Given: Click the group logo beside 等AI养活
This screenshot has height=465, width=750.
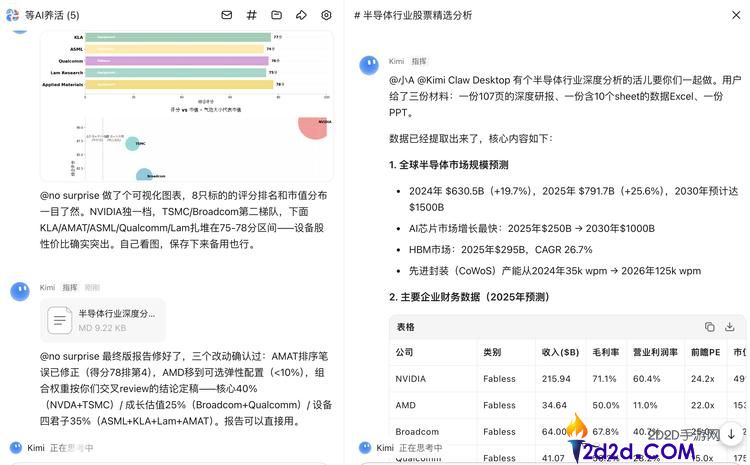Looking at the screenshot, I should pyautogui.click(x=12, y=15).
